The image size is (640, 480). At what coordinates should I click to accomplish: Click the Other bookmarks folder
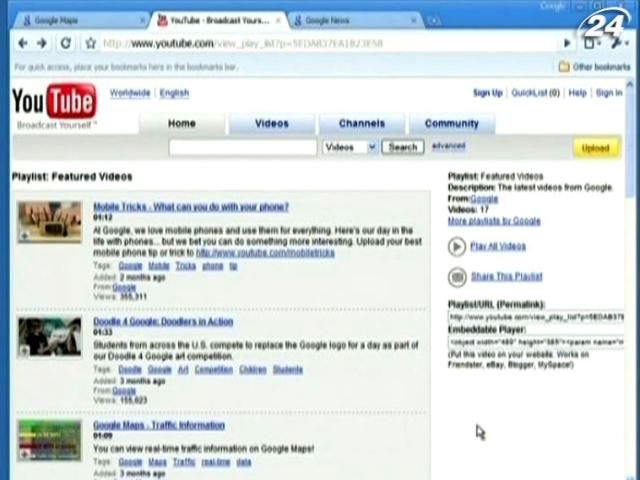tap(595, 67)
